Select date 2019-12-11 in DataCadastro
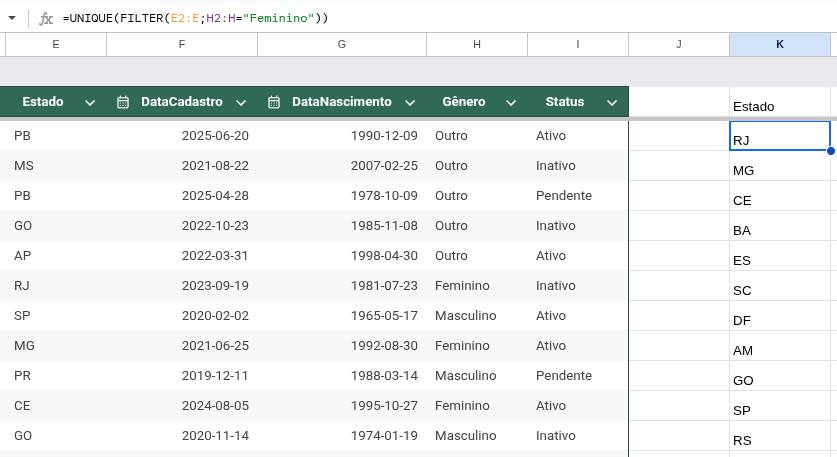Viewport: 837px width, 457px height. pyautogui.click(x=182, y=376)
